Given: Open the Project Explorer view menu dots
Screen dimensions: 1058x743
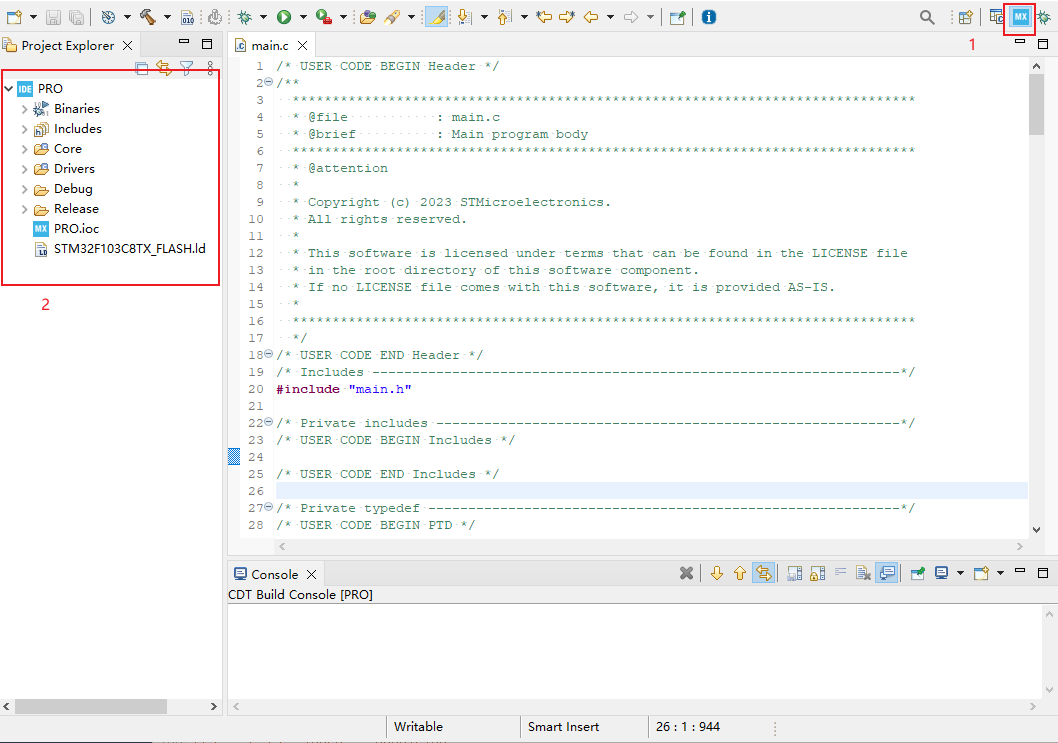Looking at the screenshot, I should click(211, 67).
